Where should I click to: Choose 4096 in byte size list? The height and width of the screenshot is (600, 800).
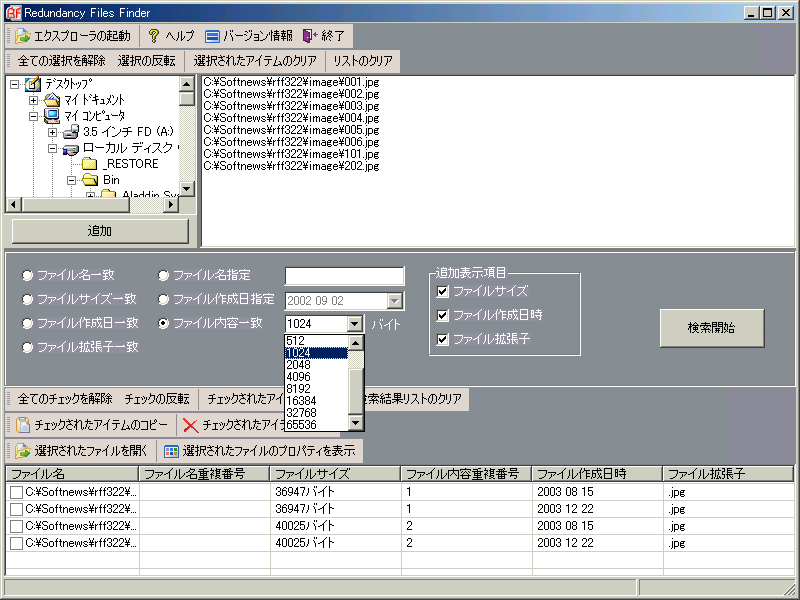coord(316,377)
